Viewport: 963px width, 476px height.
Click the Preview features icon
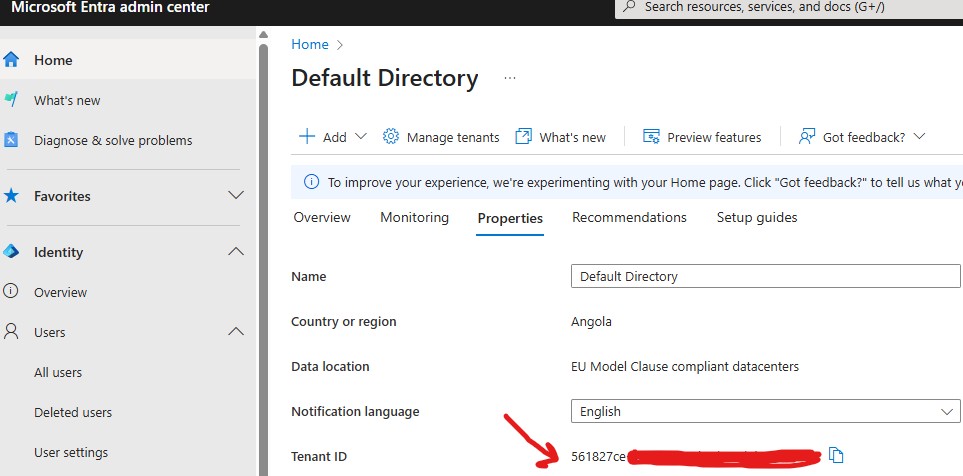[651, 136]
